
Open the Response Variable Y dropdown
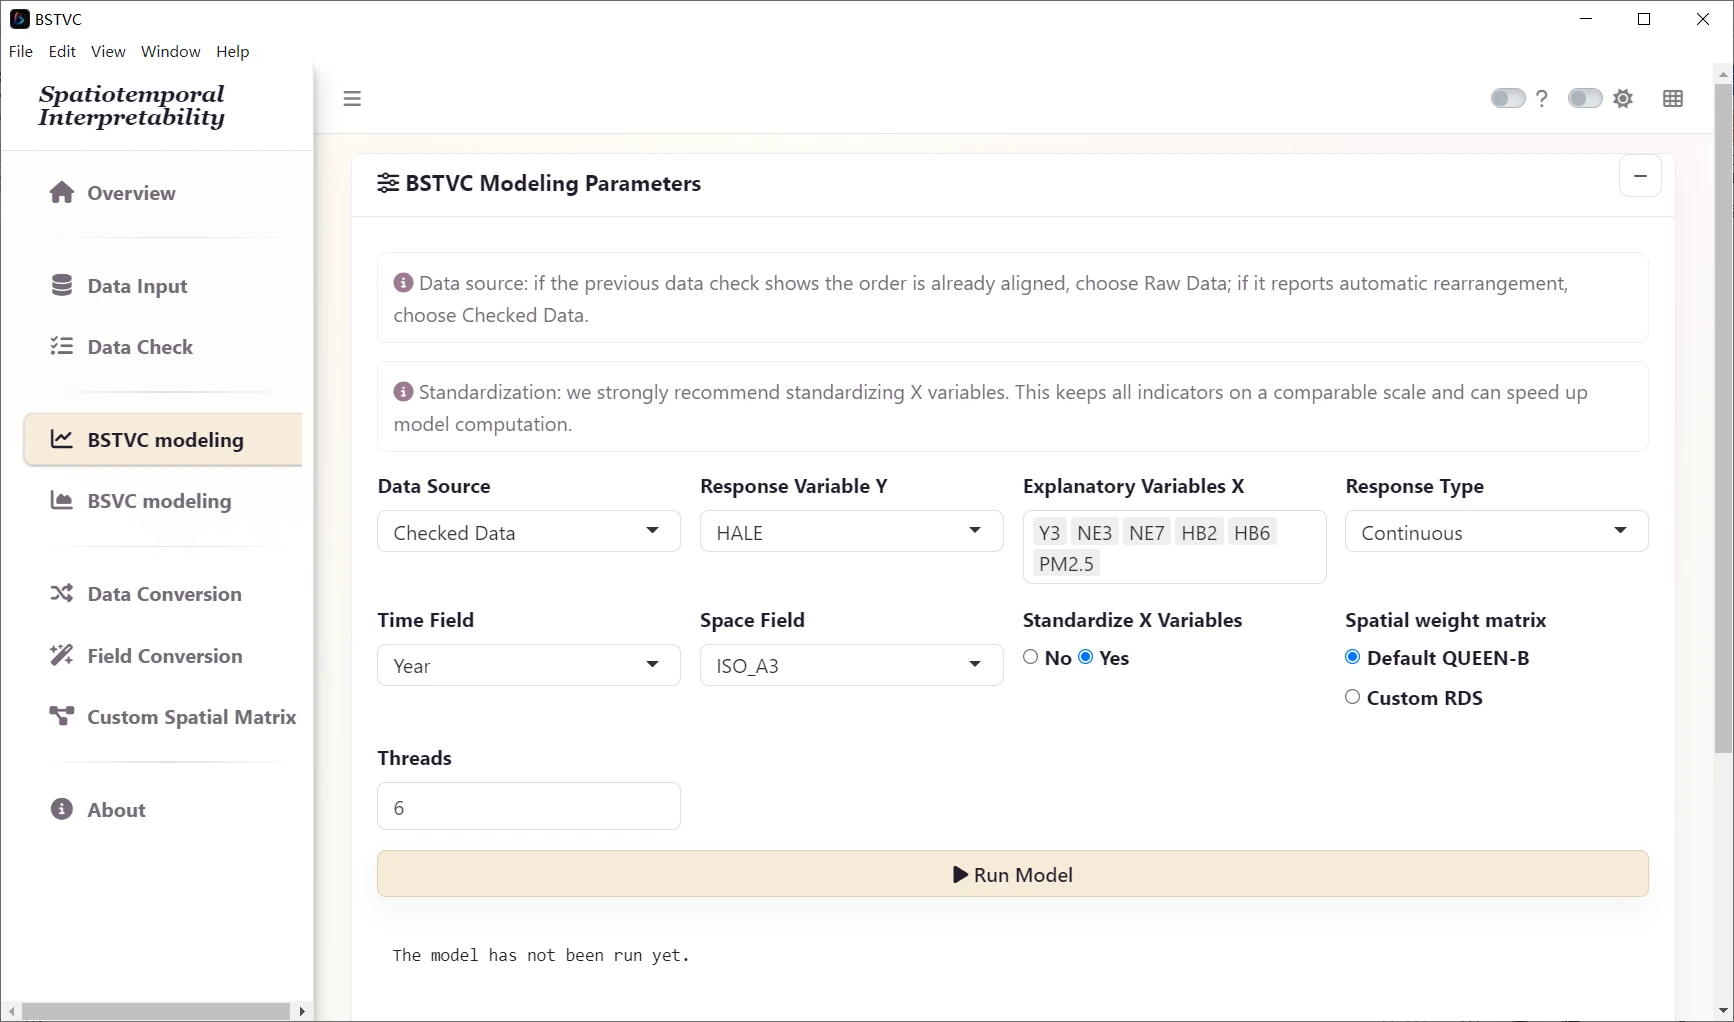[x=852, y=531]
